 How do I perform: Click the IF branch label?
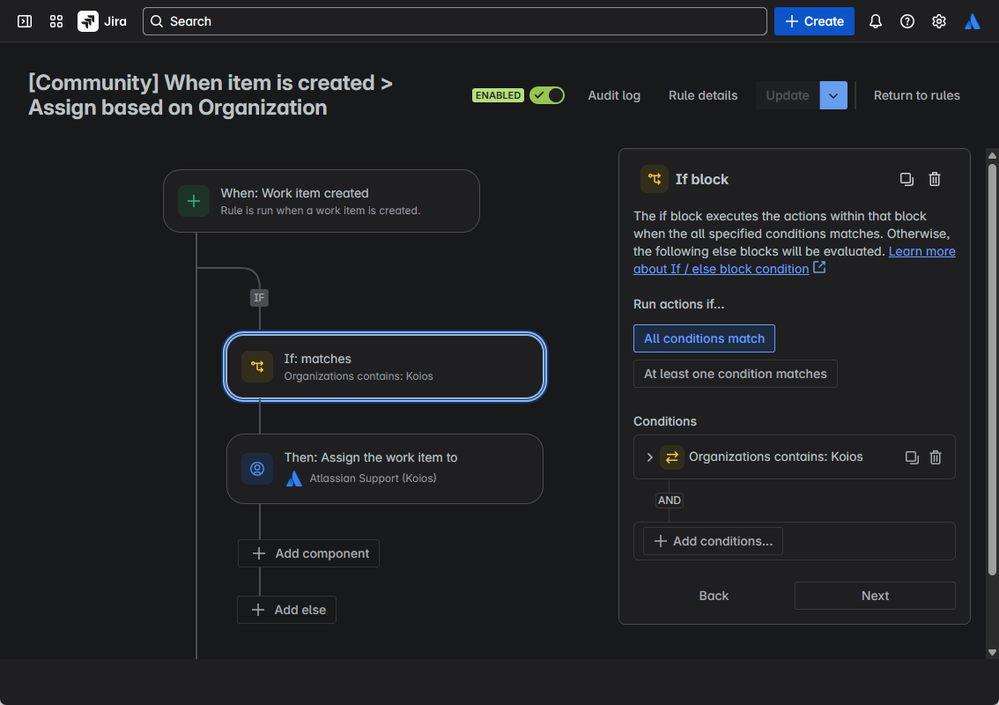point(259,297)
